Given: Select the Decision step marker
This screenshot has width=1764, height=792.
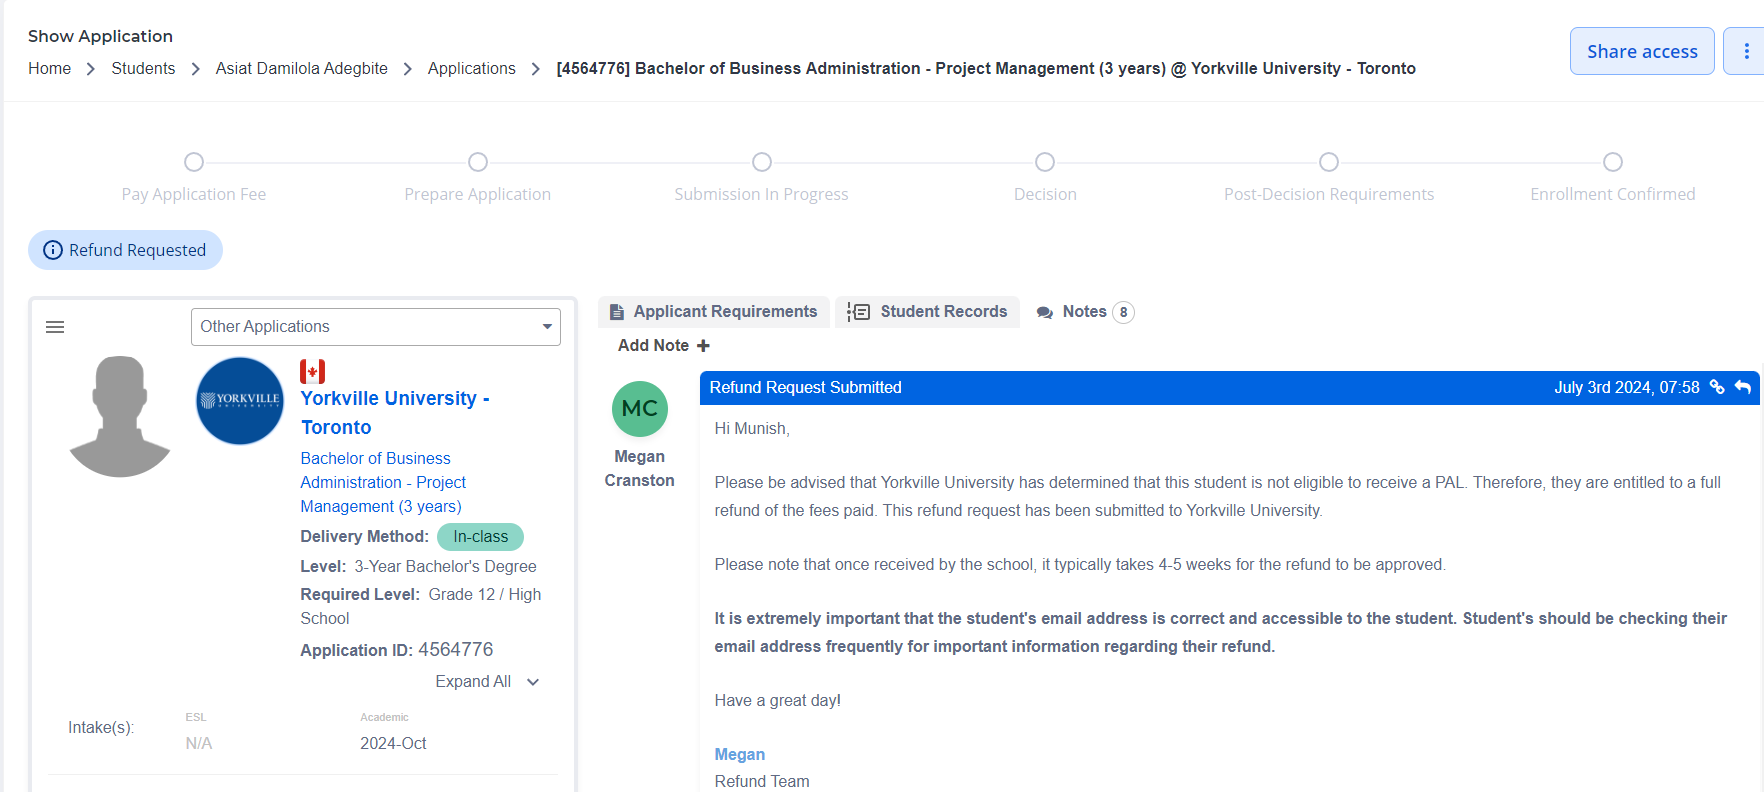Looking at the screenshot, I should tap(1045, 162).
